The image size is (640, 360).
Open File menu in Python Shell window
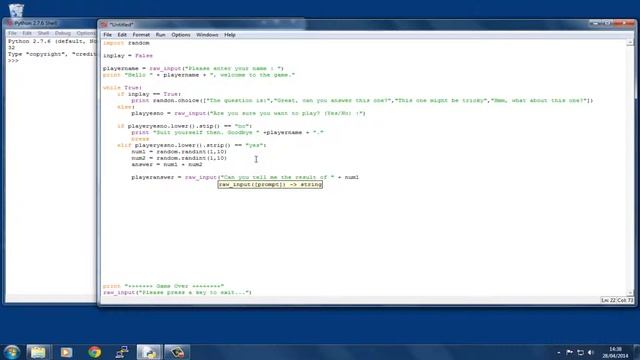click(13, 33)
